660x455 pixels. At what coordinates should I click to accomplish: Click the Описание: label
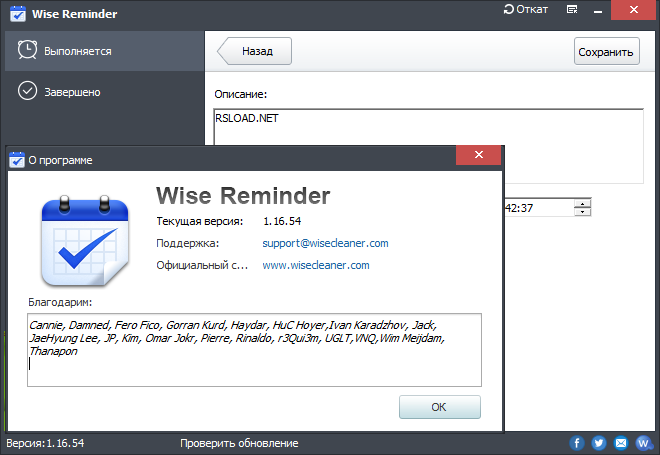pos(241,94)
